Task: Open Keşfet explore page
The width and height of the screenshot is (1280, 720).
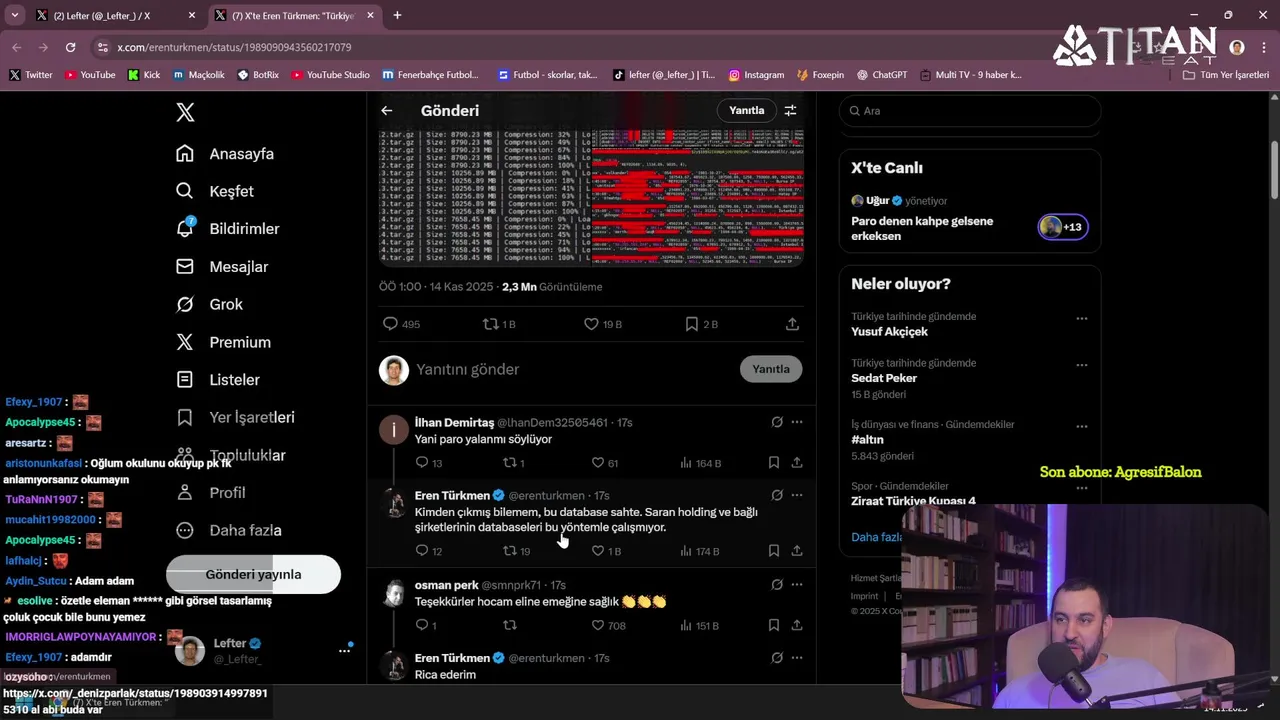Action: 215,191
